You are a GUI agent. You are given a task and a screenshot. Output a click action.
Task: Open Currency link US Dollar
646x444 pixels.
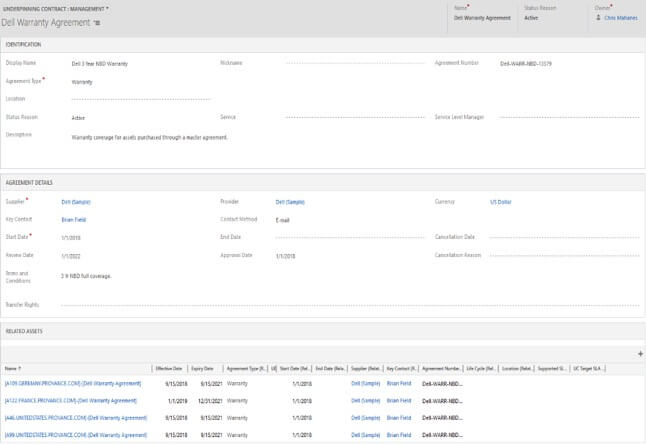click(501, 202)
